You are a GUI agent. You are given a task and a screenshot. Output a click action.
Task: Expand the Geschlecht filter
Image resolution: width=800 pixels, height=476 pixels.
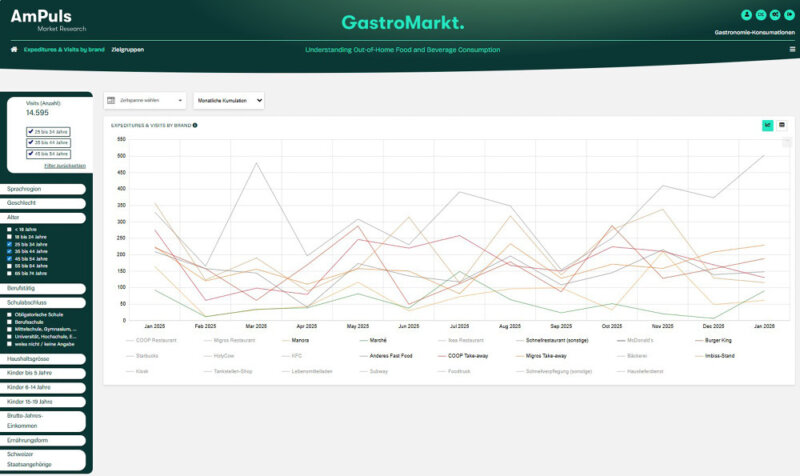43,203
